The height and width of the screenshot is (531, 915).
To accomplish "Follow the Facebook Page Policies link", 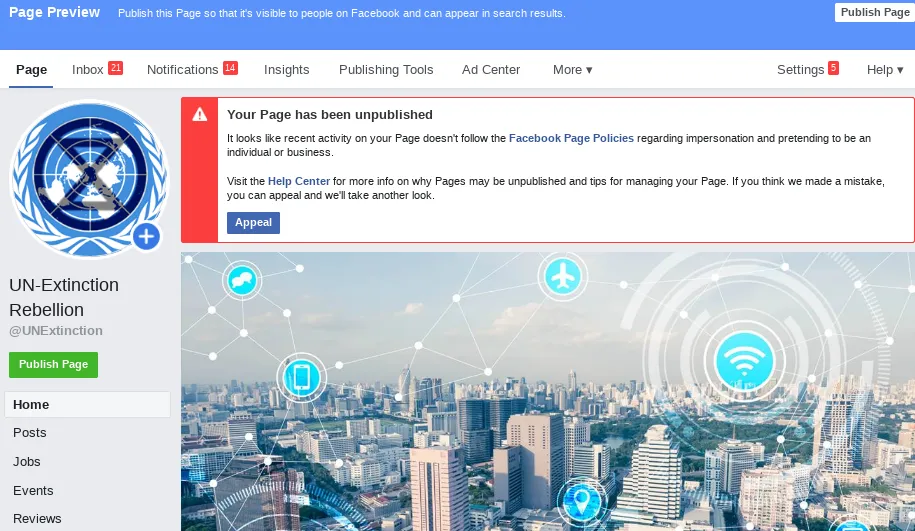I will (x=571, y=138).
